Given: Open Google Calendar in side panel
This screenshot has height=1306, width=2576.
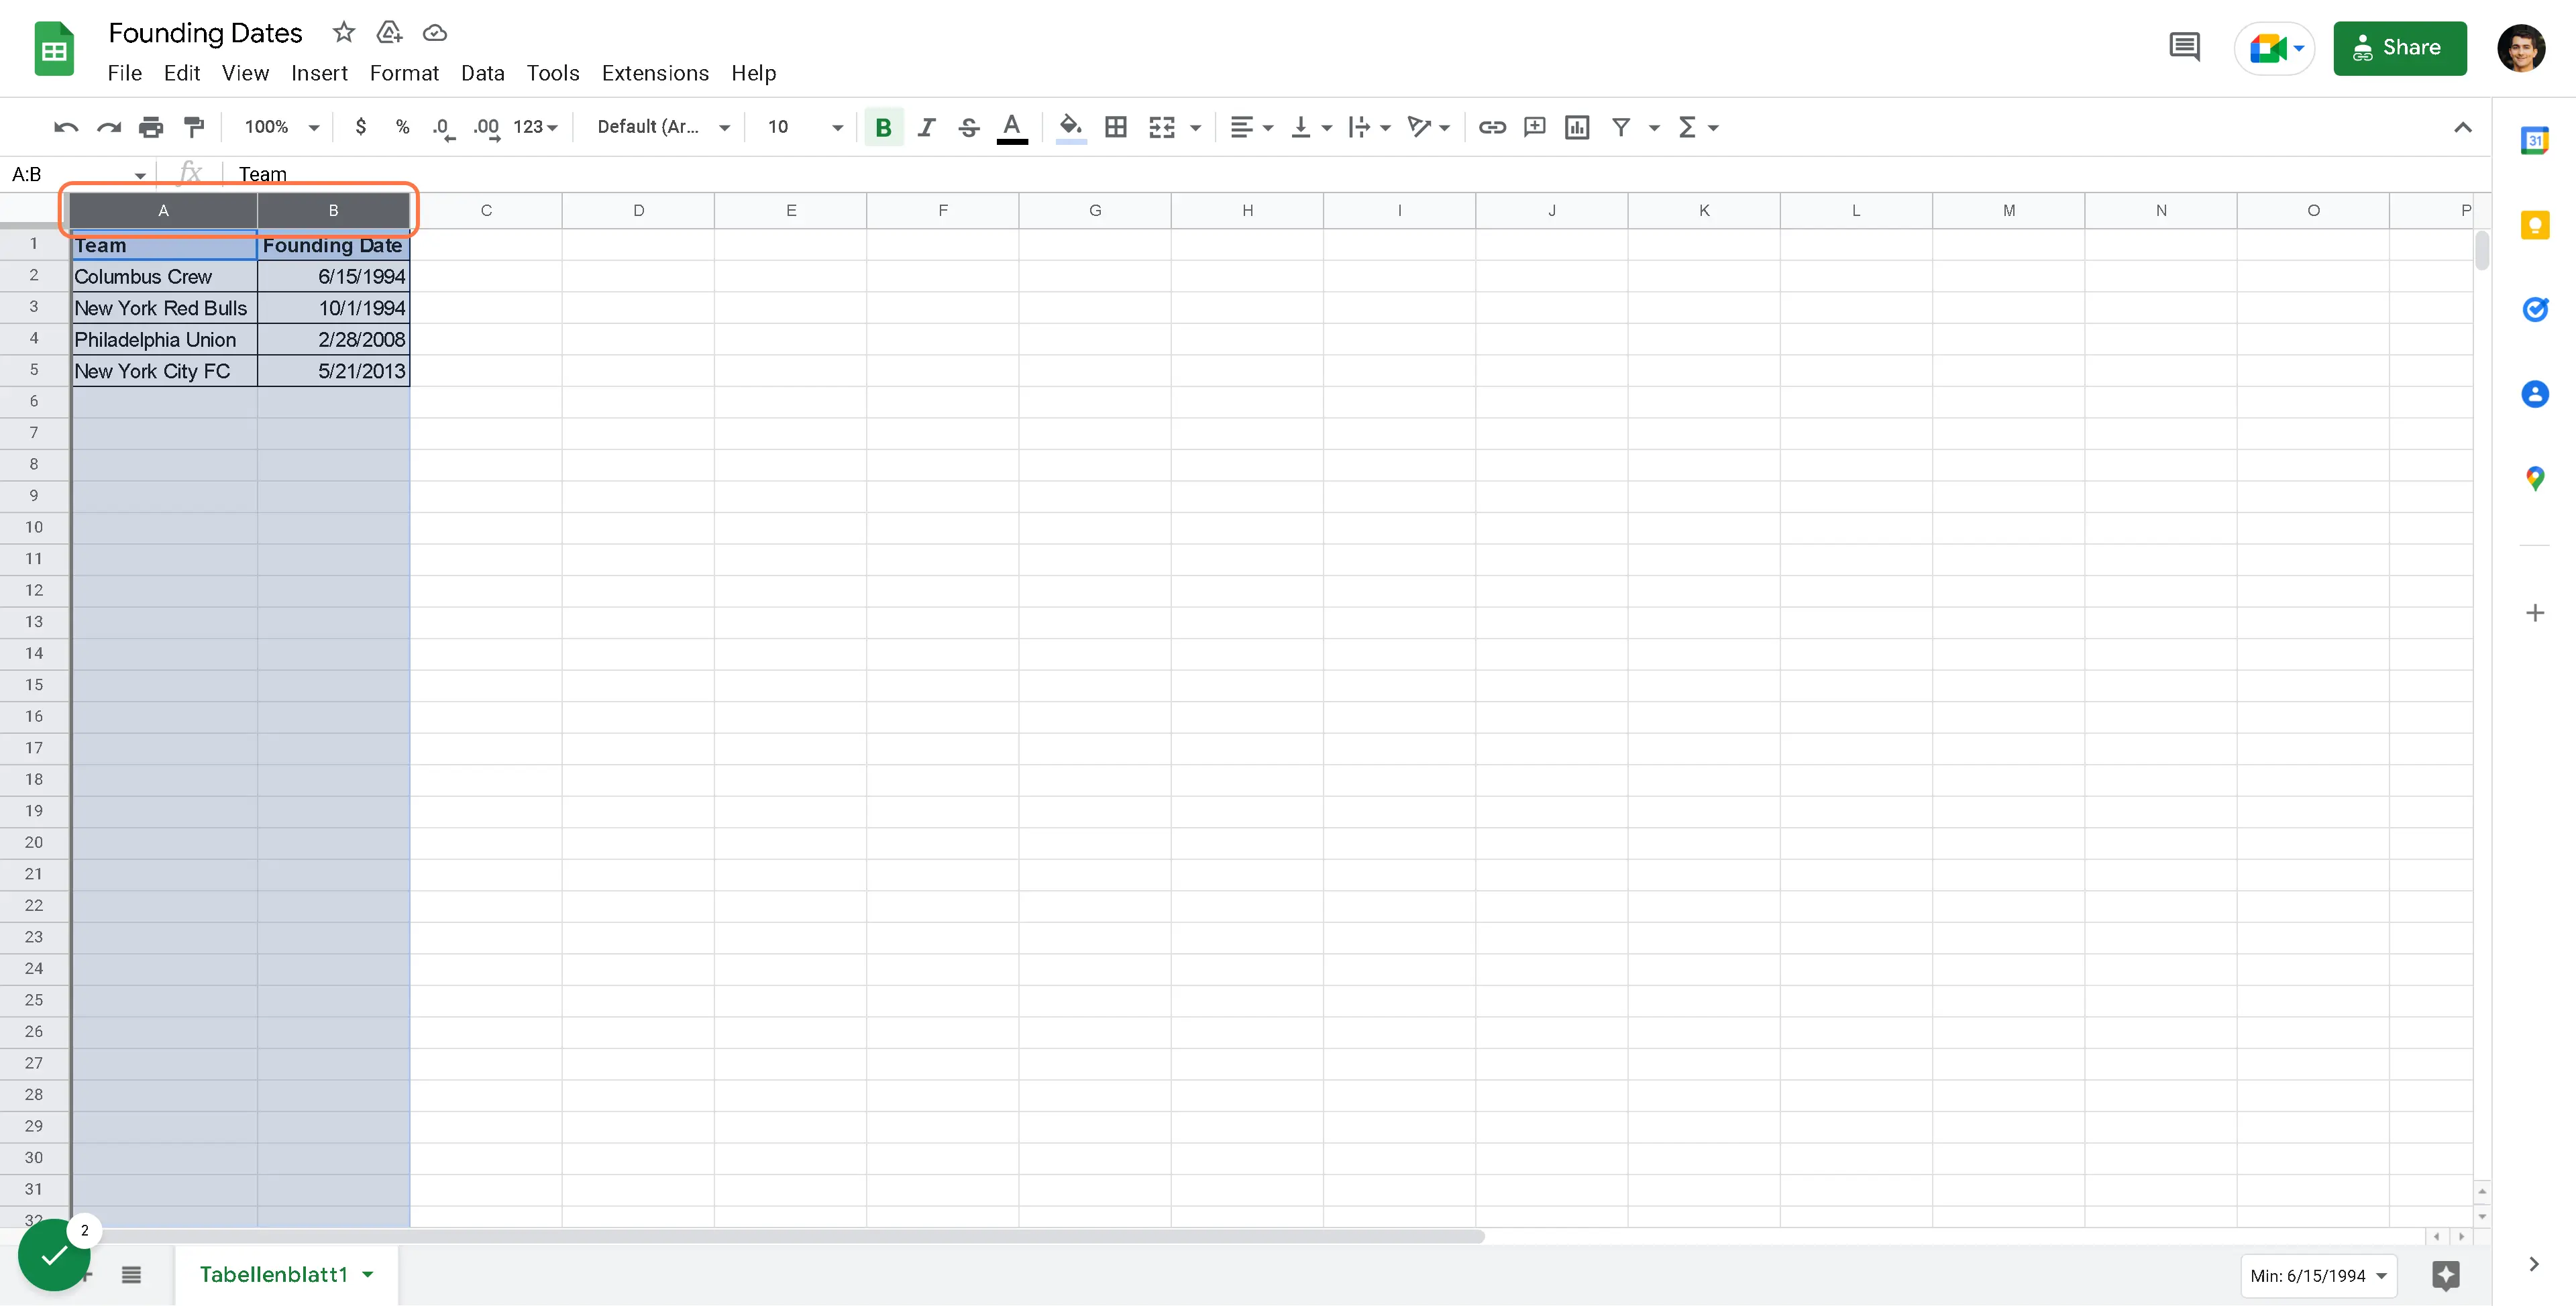Looking at the screenshot, I should tap(2534, 140).
